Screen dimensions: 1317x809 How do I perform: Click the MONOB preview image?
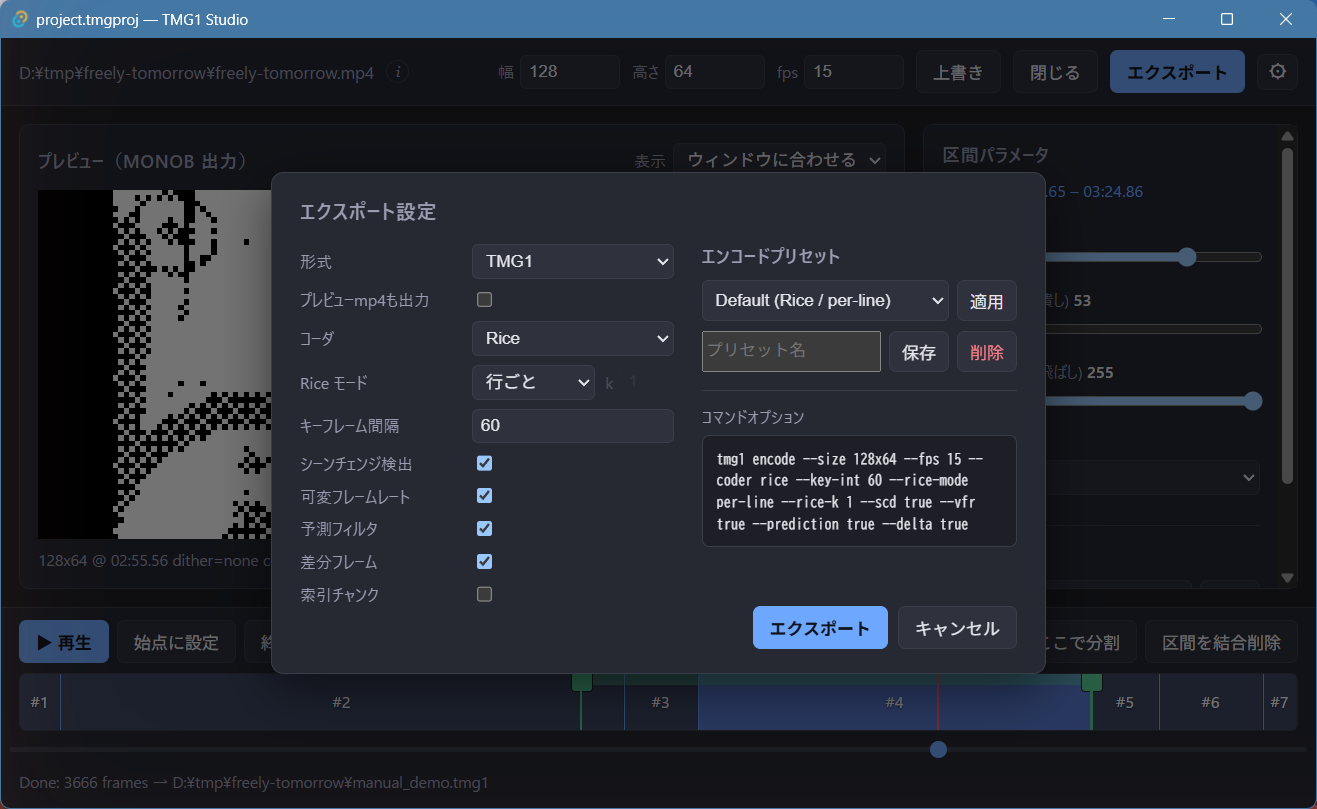coord(155,364)
